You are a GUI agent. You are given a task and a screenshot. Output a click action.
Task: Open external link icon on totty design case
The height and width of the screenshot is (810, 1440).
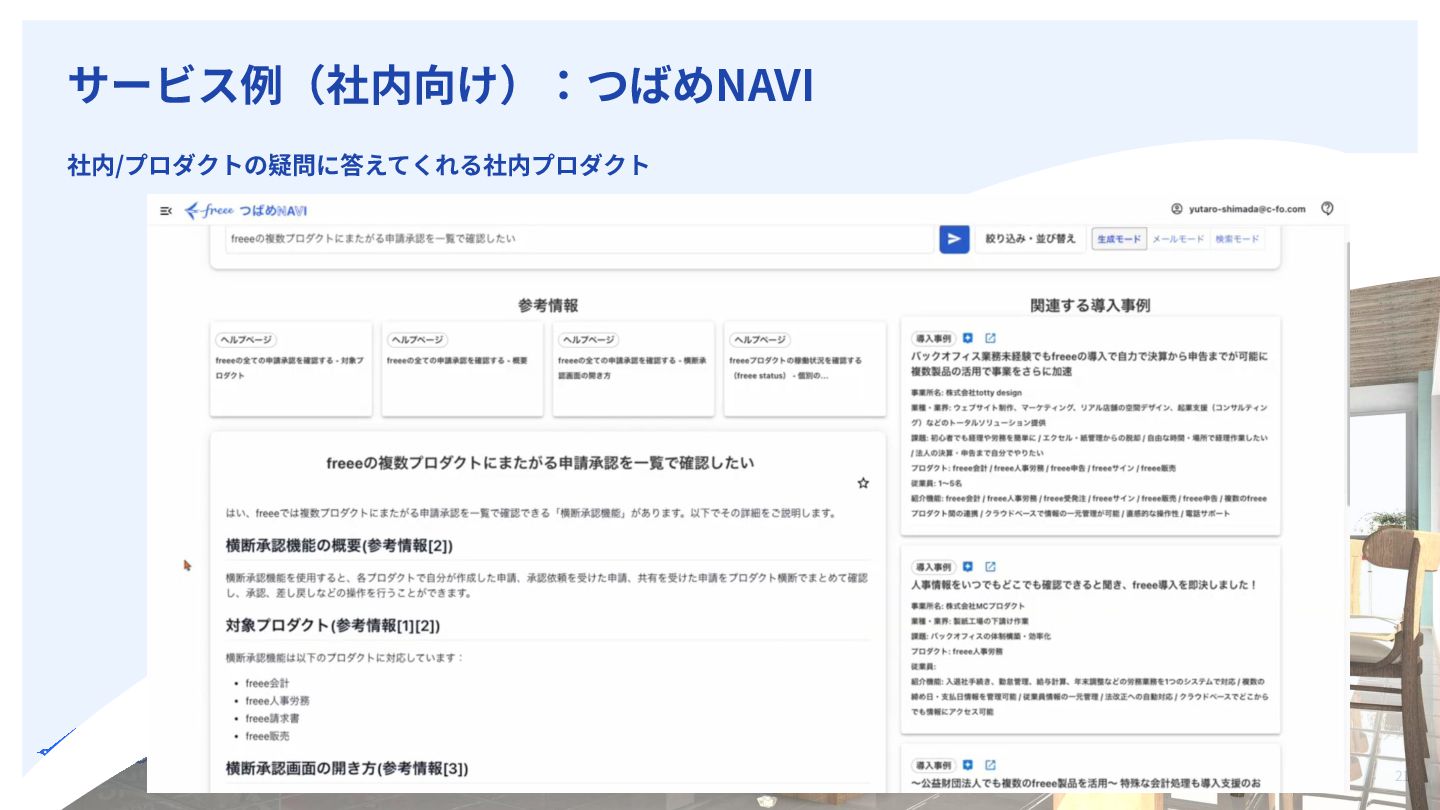991,339
